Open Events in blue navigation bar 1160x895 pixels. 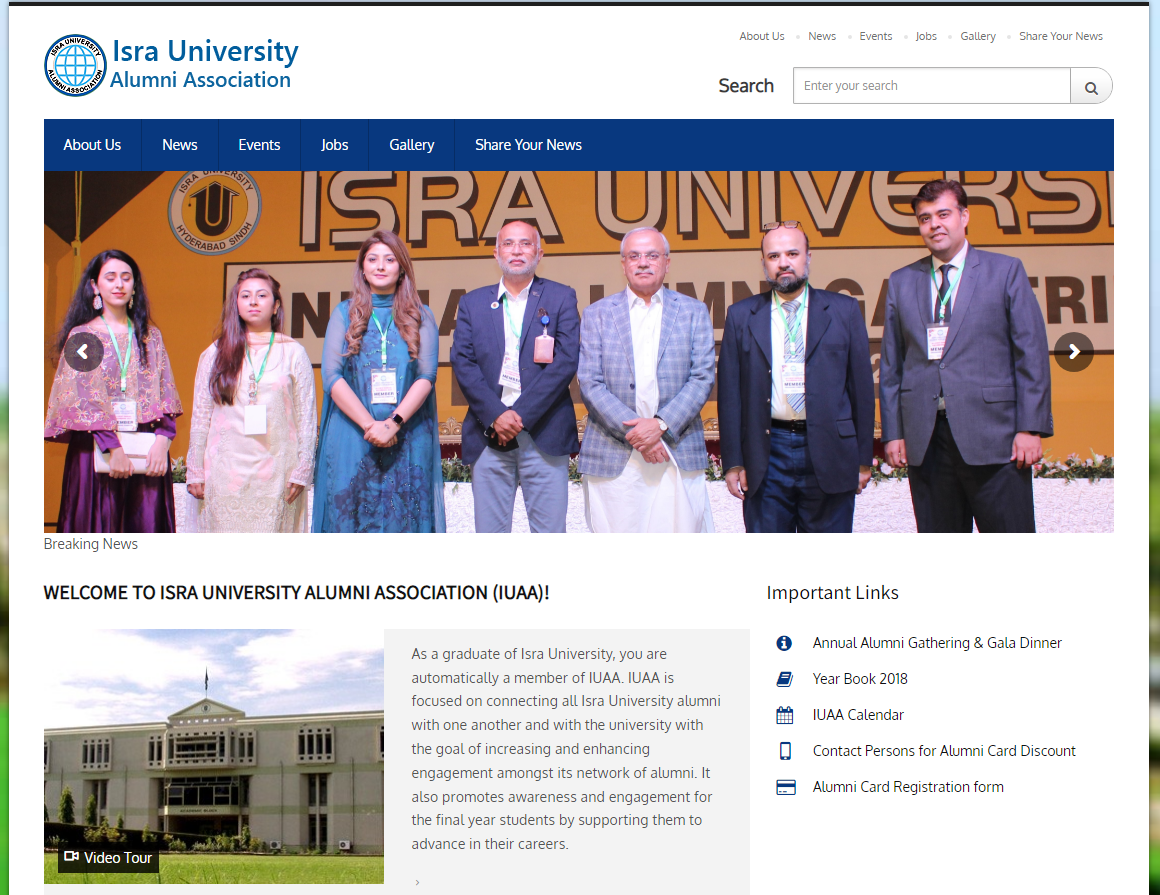point(259,145)
